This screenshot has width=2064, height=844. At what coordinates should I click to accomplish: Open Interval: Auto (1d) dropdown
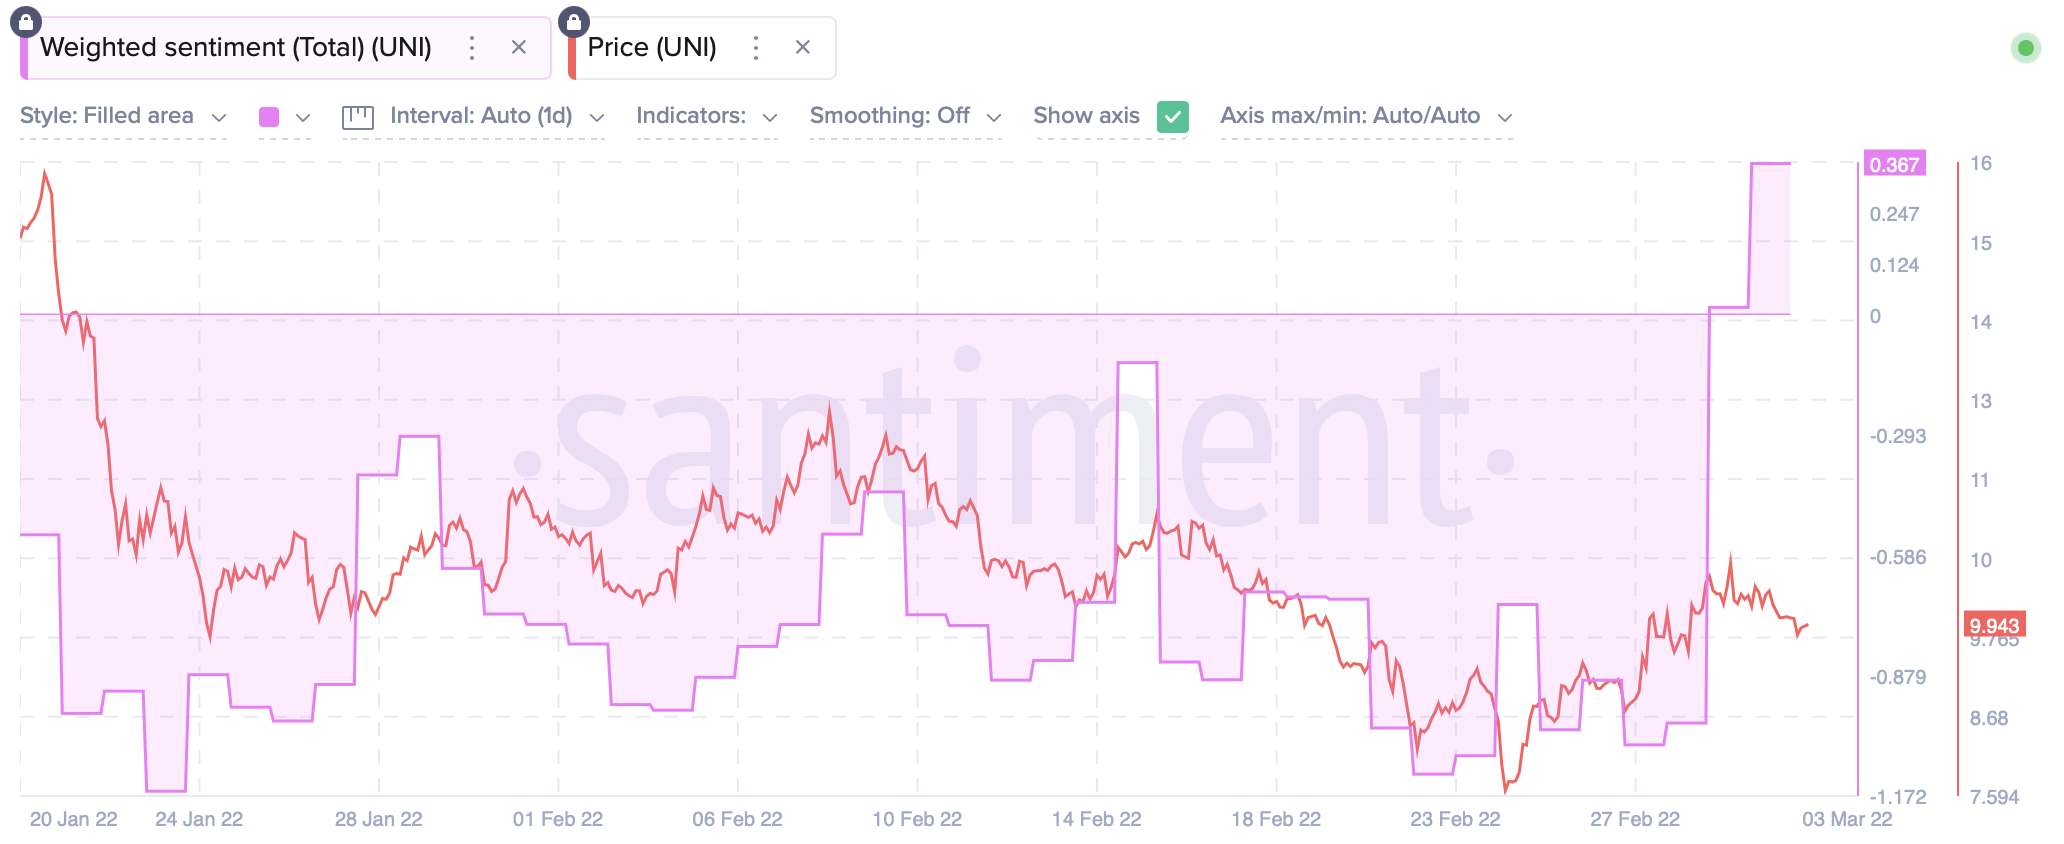pos(473,116)
